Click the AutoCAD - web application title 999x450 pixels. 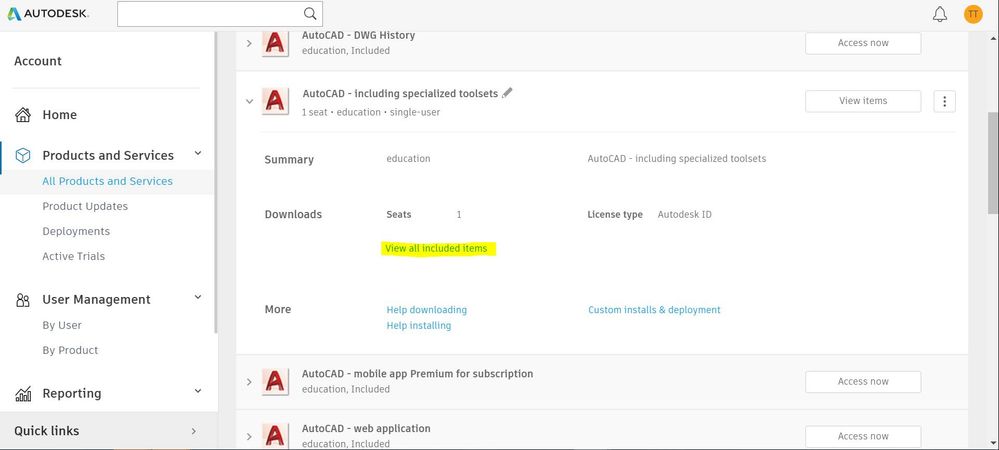click(x=366, y=428)
